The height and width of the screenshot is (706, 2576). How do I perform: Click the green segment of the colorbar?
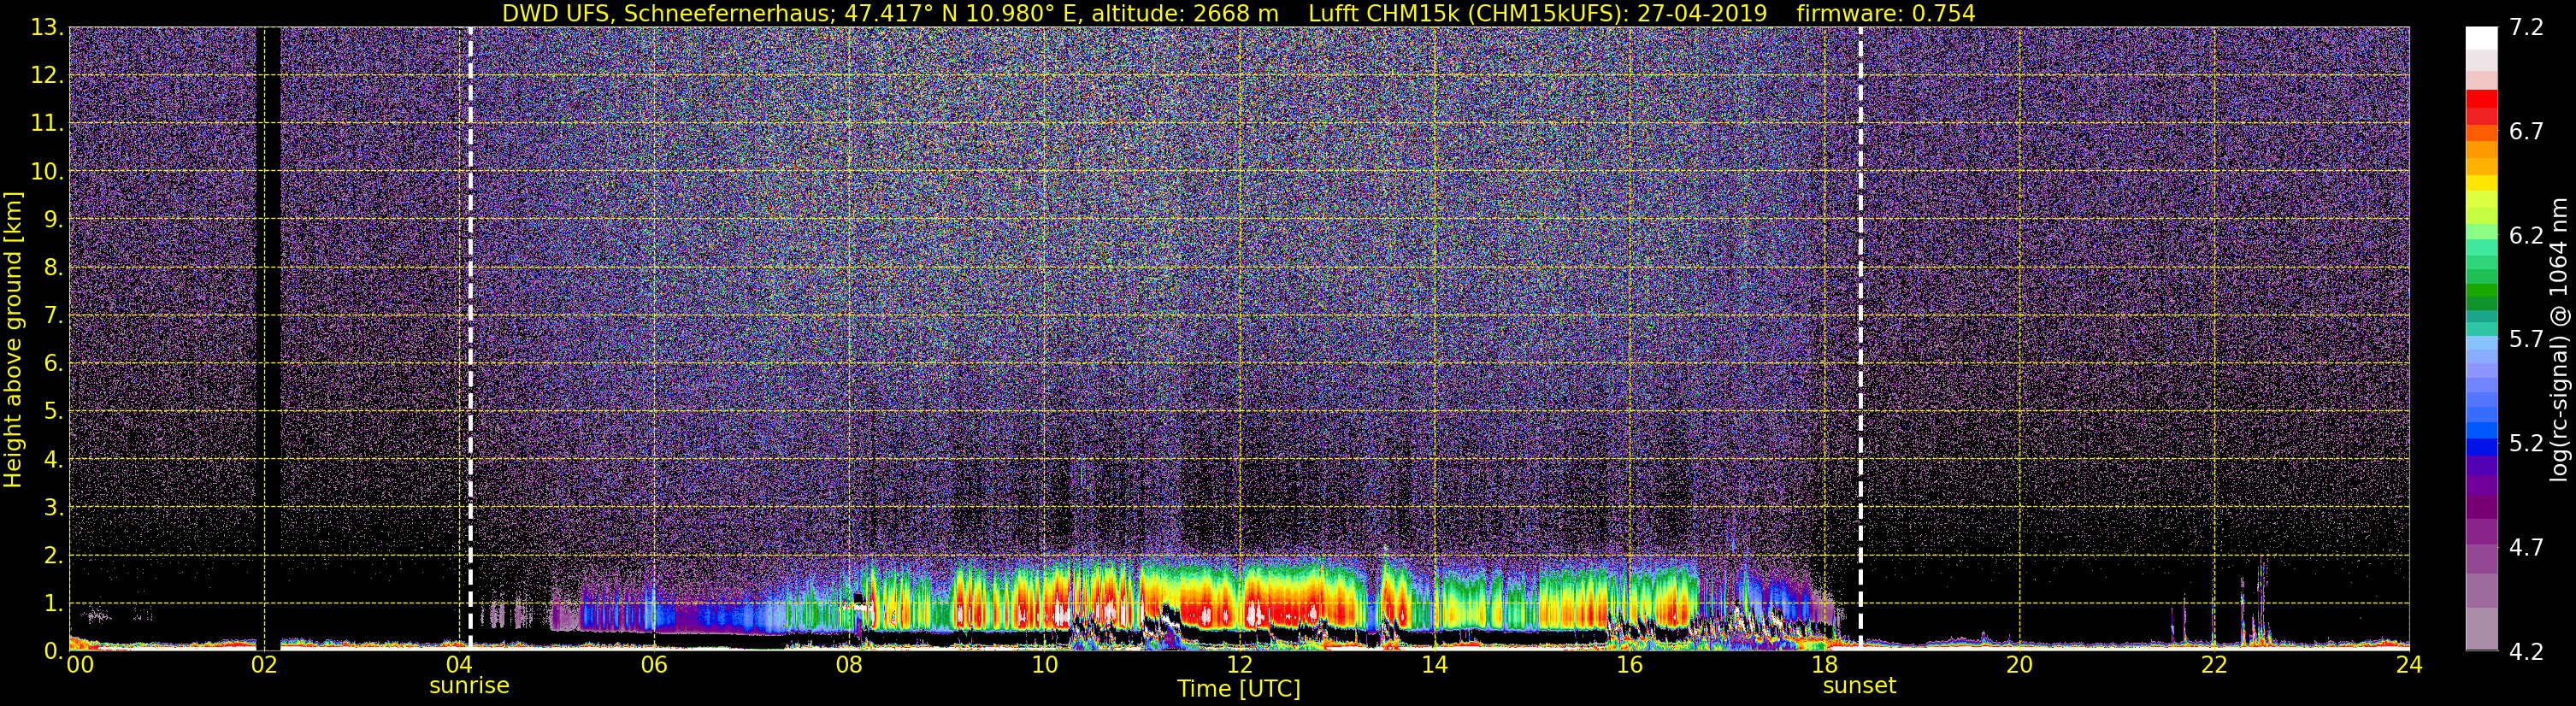[2481, 288]
